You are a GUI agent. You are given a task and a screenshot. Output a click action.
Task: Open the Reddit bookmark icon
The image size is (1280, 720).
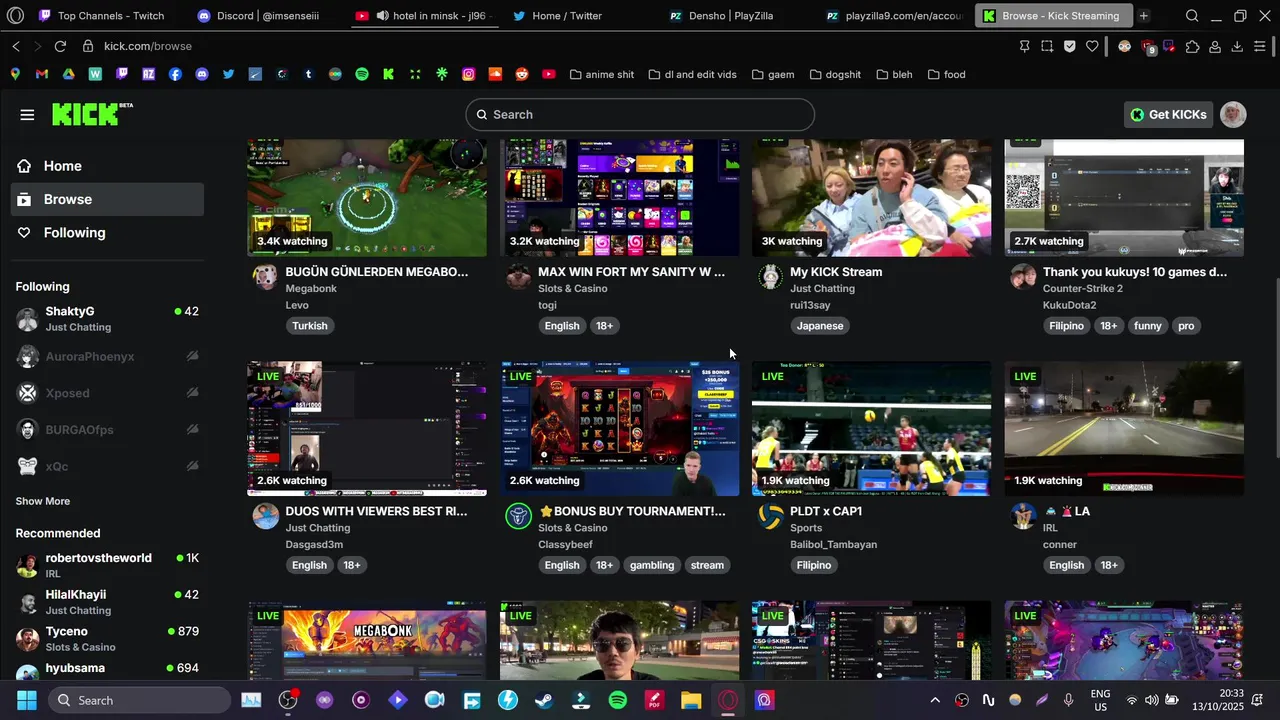[x=522, y=74]
